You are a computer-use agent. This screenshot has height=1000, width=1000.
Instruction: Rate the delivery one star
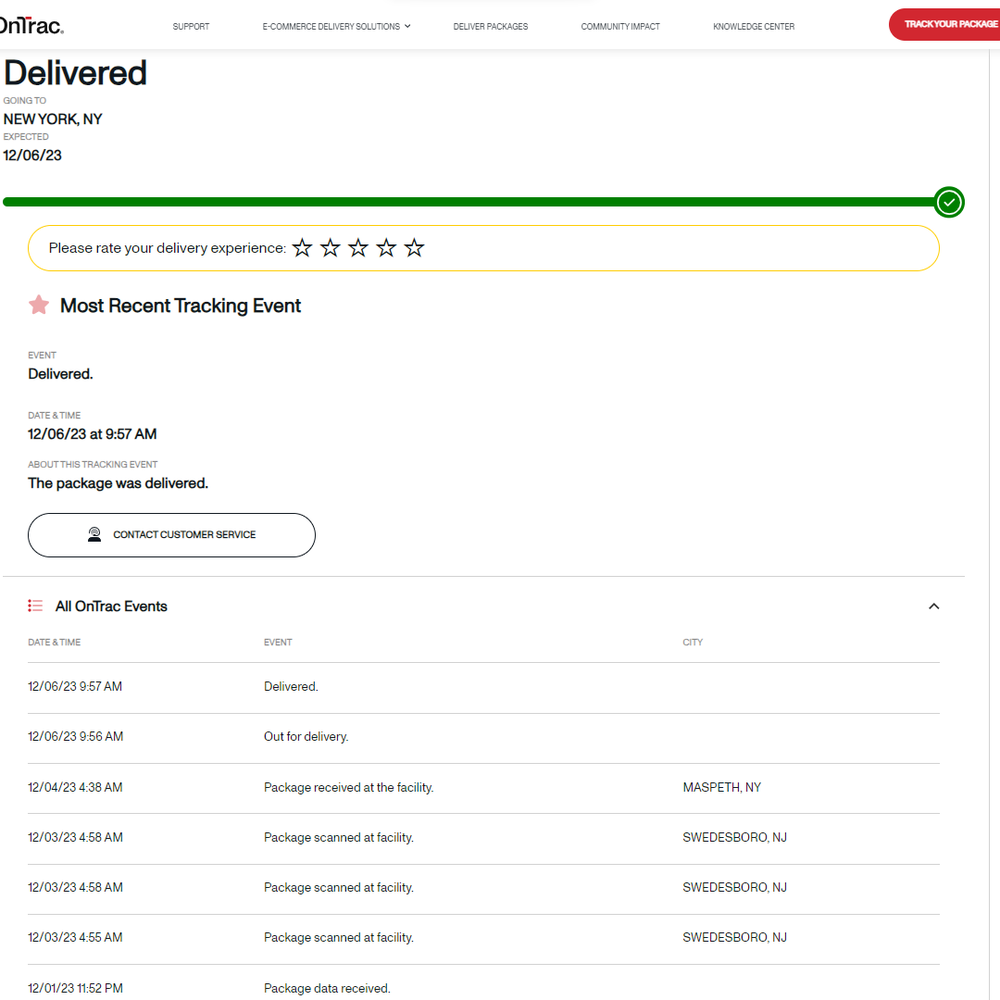(x=302, y=247)
